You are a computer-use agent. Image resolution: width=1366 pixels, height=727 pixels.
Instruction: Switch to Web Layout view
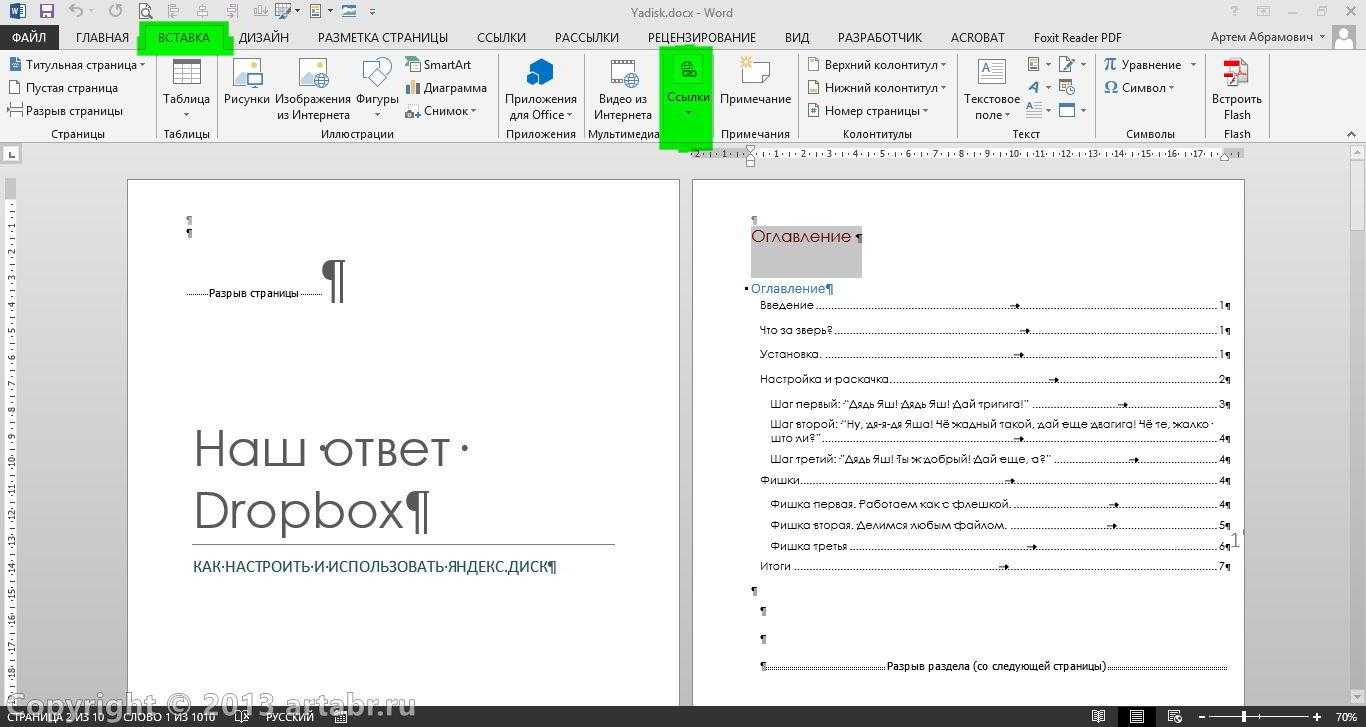tap(1175, 717)
